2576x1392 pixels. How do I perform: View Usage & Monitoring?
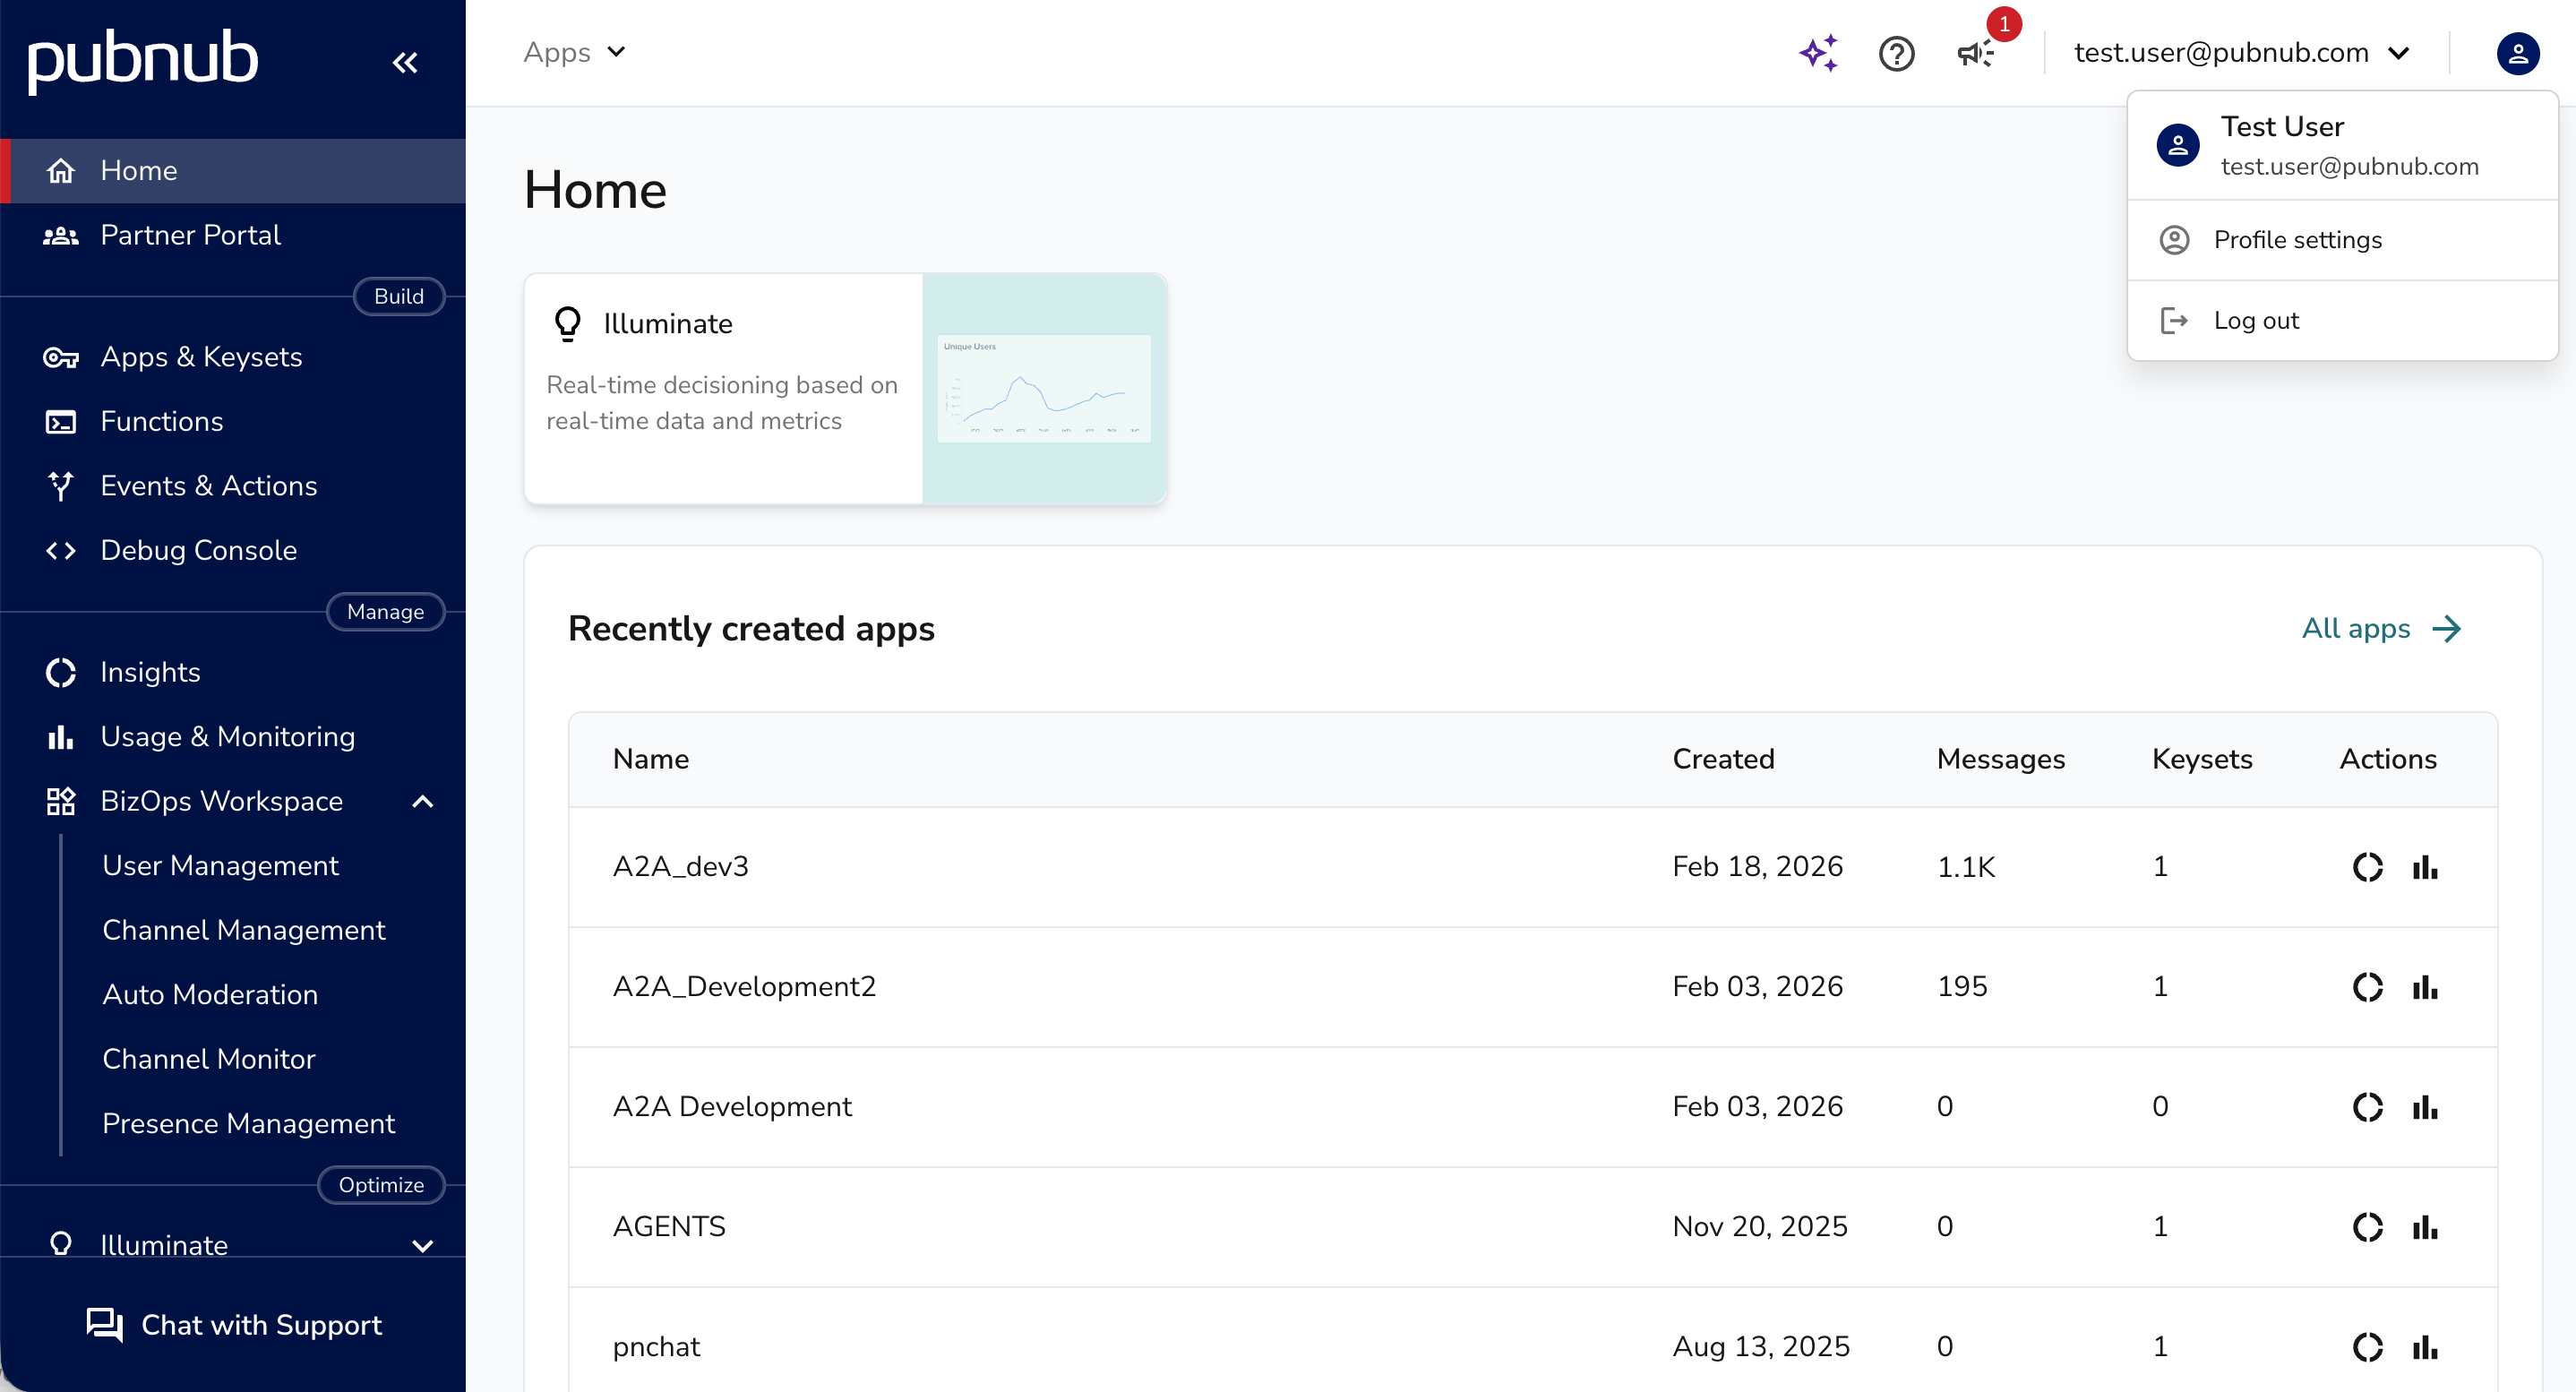coord(227,736)
